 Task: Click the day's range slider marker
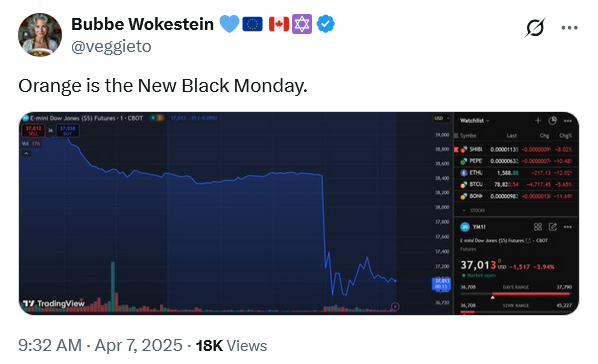pos(493,296)
